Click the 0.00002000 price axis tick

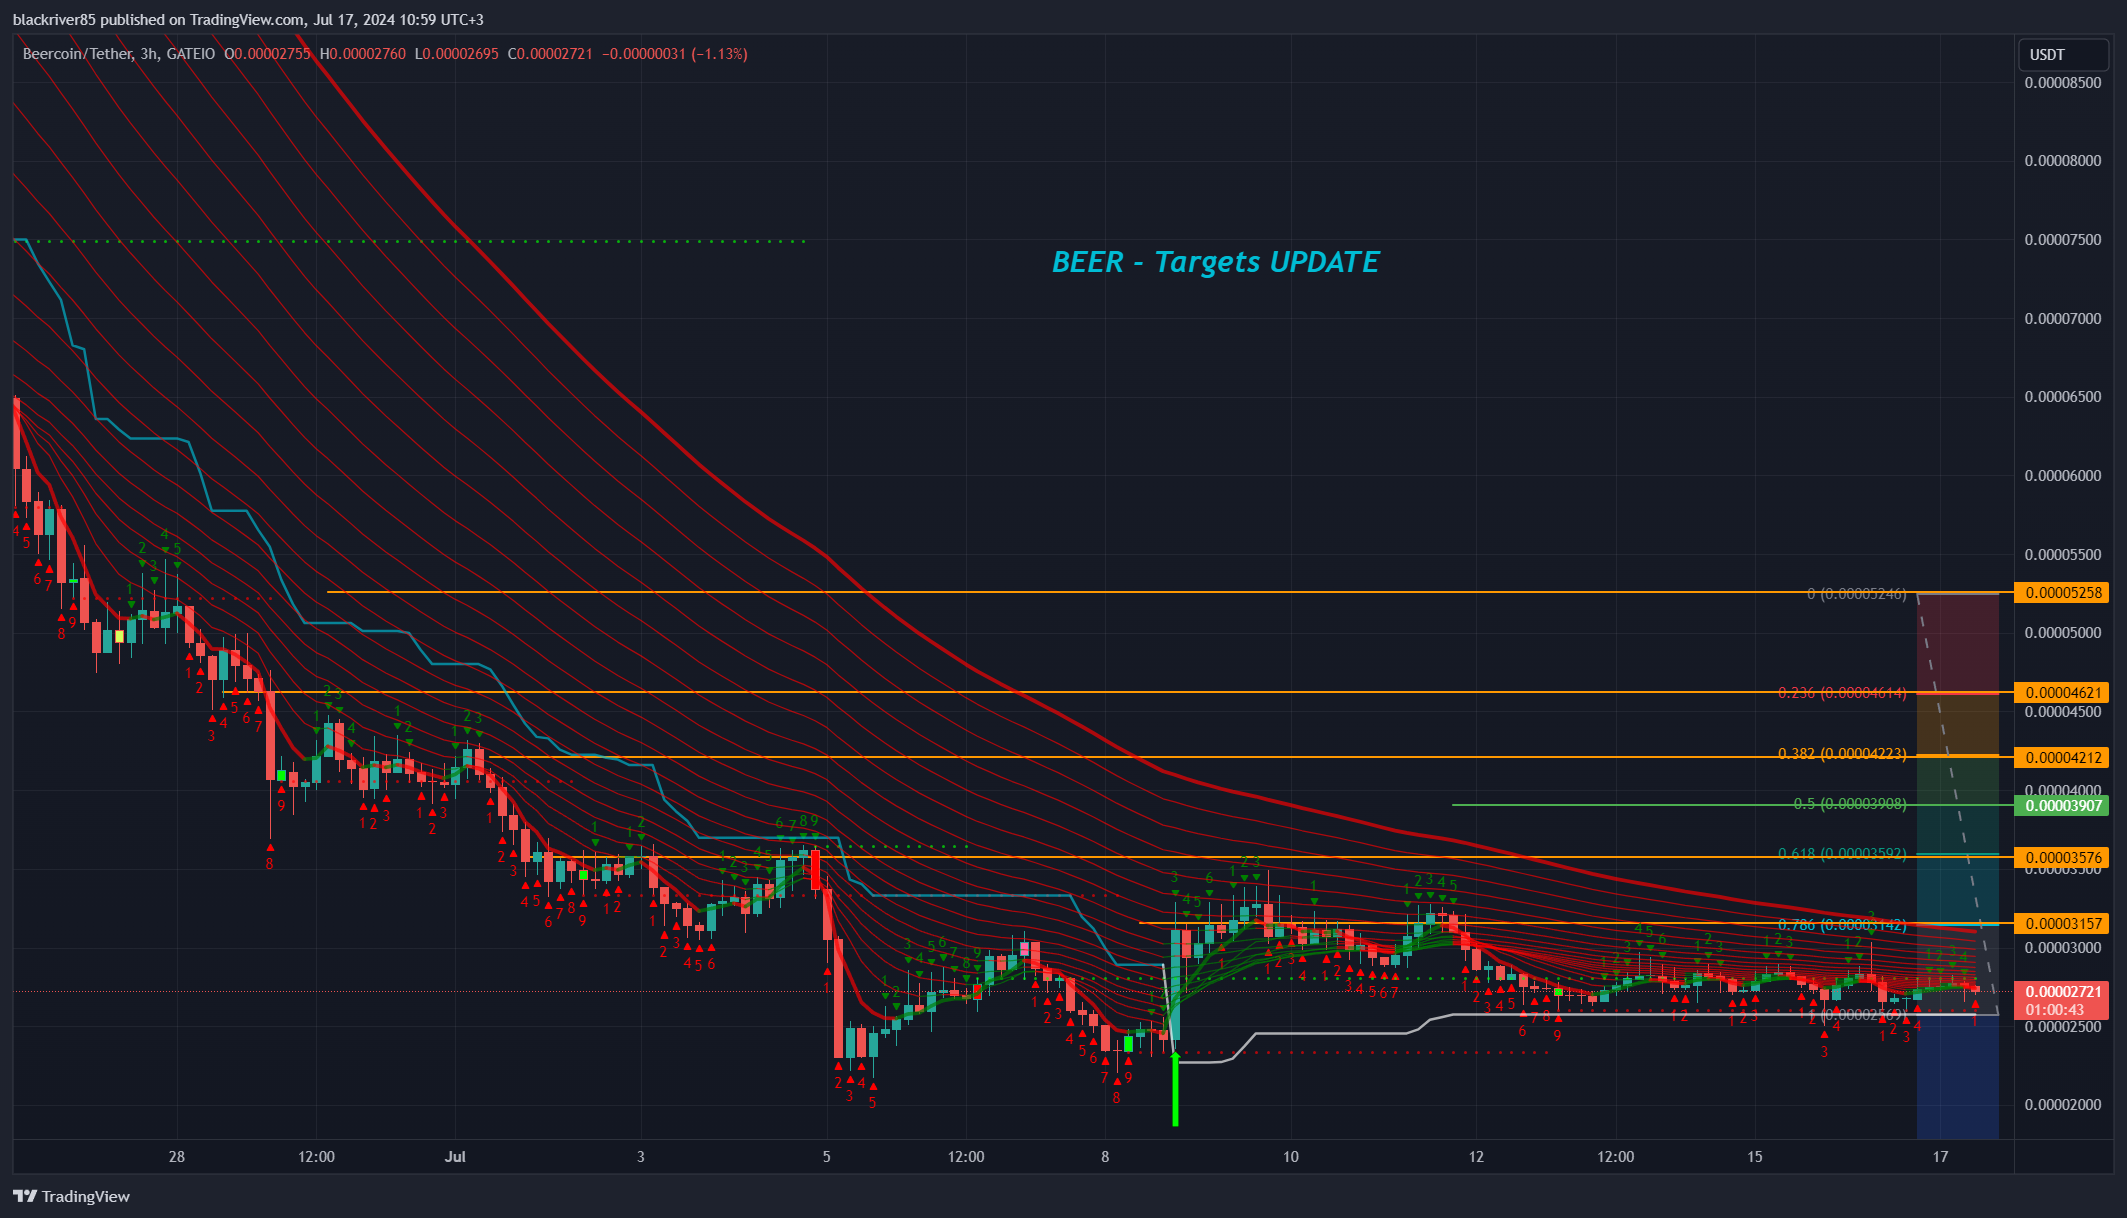tap(2063, 1105)
